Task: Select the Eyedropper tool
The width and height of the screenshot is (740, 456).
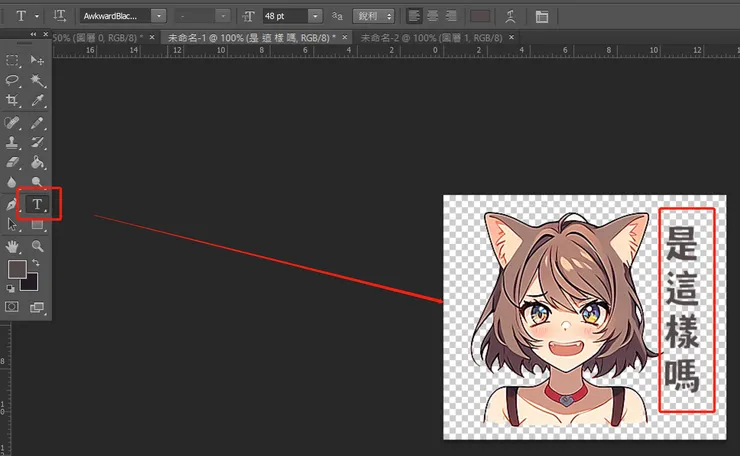Action: (x=37, y=100)
